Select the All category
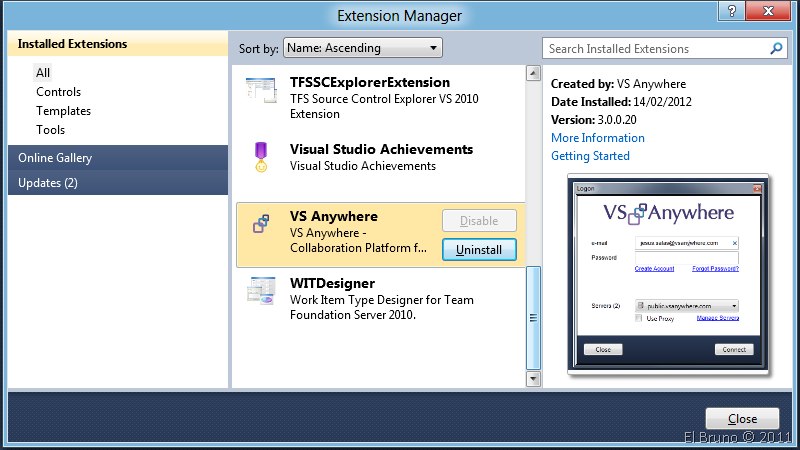800x450 pixels. [x=43, y=73]
